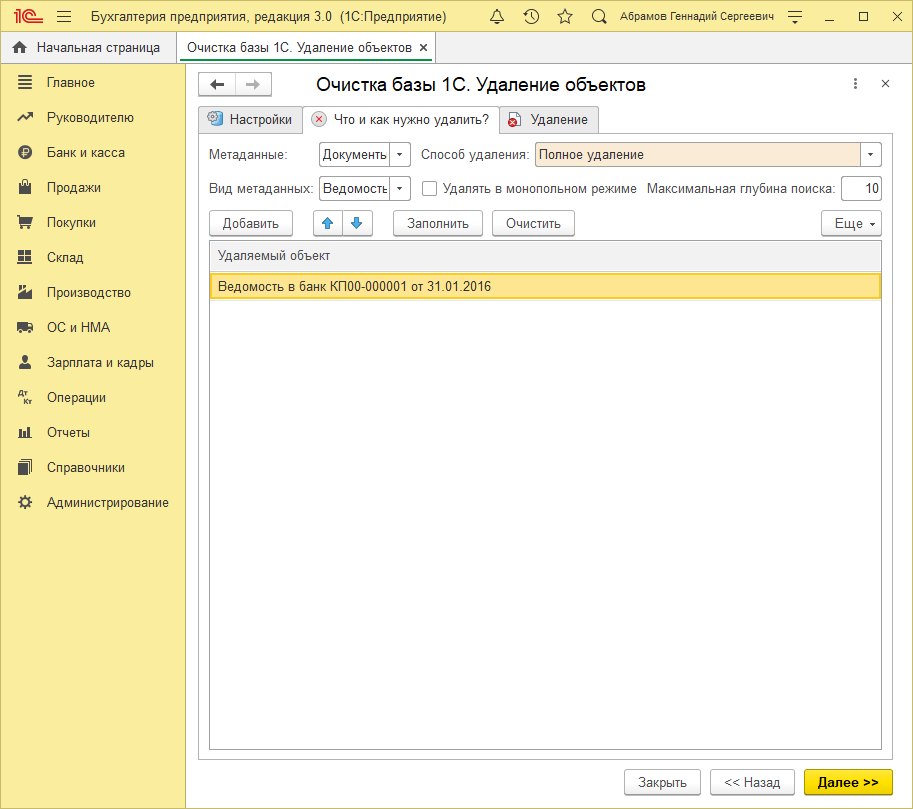Enable Удалять в монопольном режиме checkbox

[x=430, y=188]
